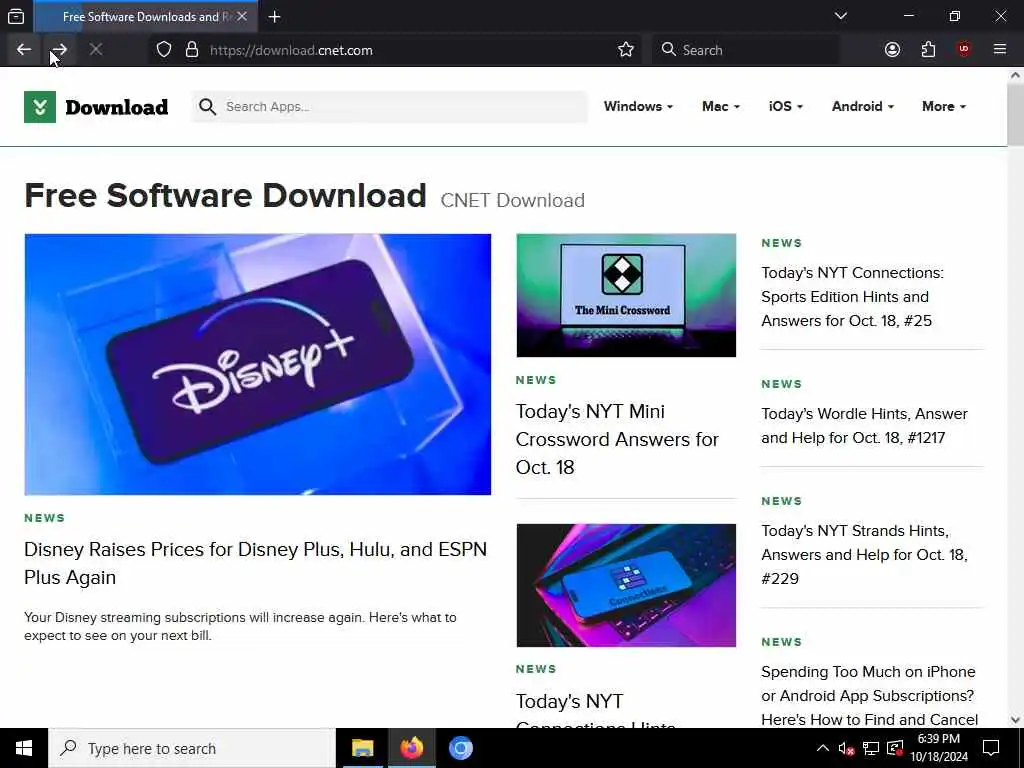
Task: Stop loading the current page
Action: [95, 50]
